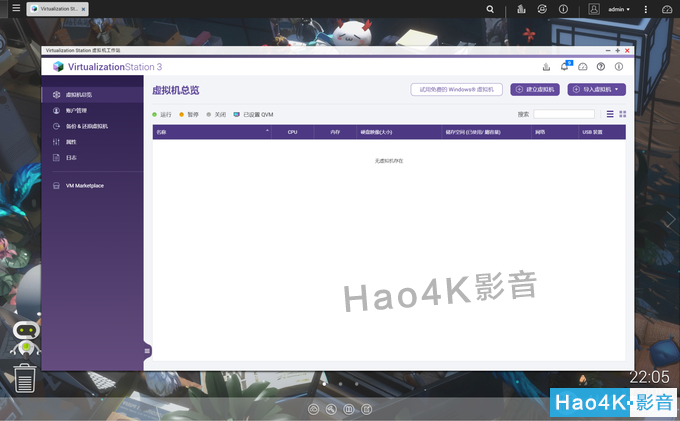Image resolution: width=680 pixels, height=421 pixels.
Task: Click the free Windows VM trial button
Action: point(456,89)
